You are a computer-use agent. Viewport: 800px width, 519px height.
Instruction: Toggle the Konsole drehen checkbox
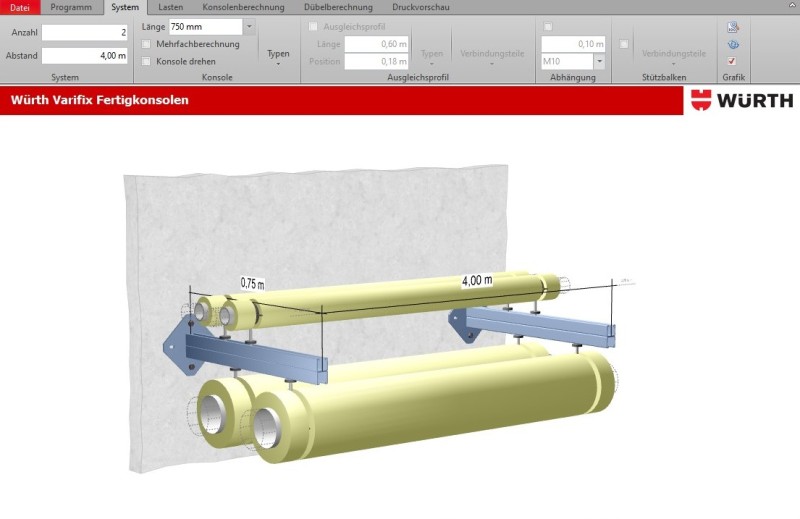[147, 61]
